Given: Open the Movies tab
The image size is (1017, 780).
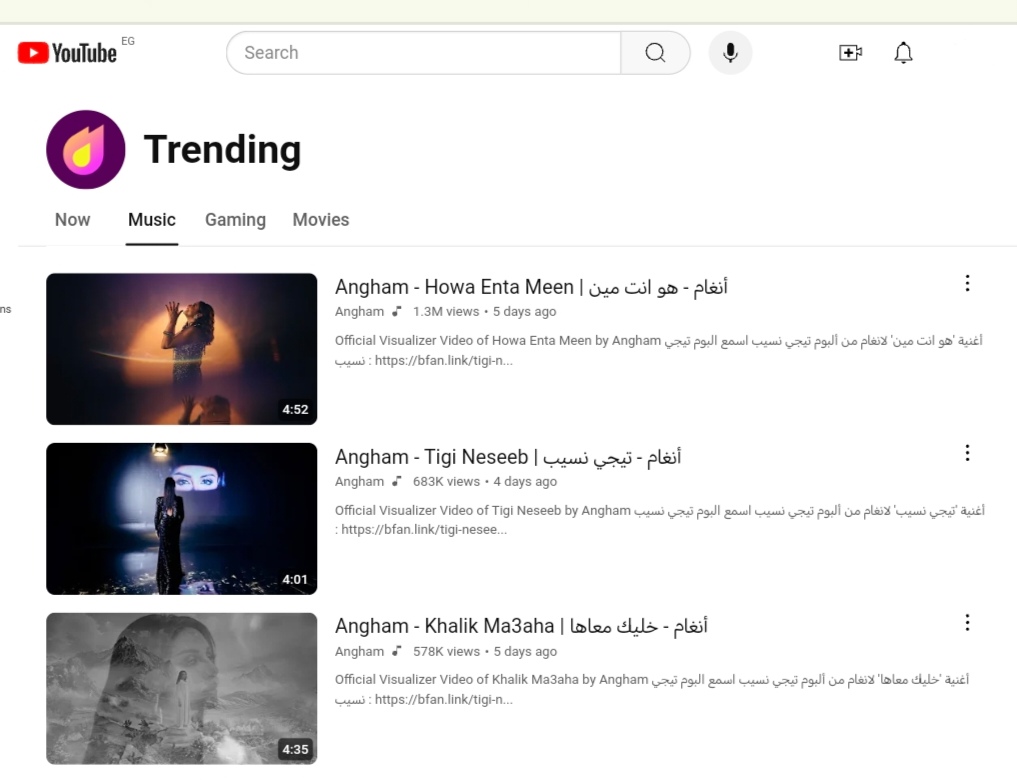Looking at the screenshot, I should (321, 220).
